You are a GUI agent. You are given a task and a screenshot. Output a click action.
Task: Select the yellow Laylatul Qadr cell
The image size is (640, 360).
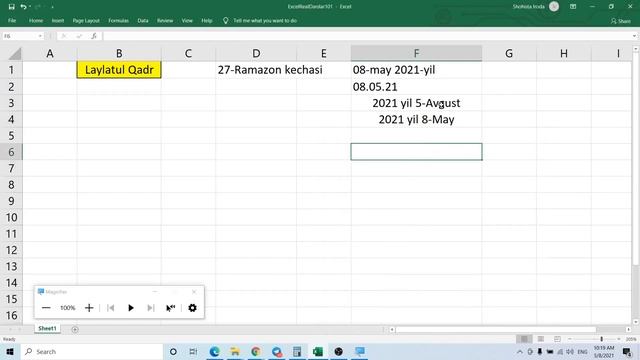[x=119, y=70]
